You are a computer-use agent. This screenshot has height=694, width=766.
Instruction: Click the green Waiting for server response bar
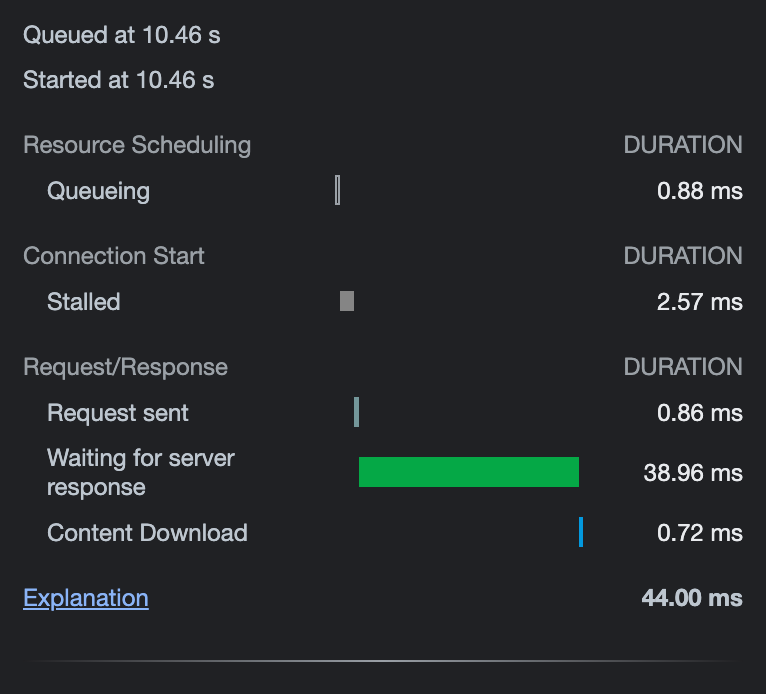click(468, 472)
